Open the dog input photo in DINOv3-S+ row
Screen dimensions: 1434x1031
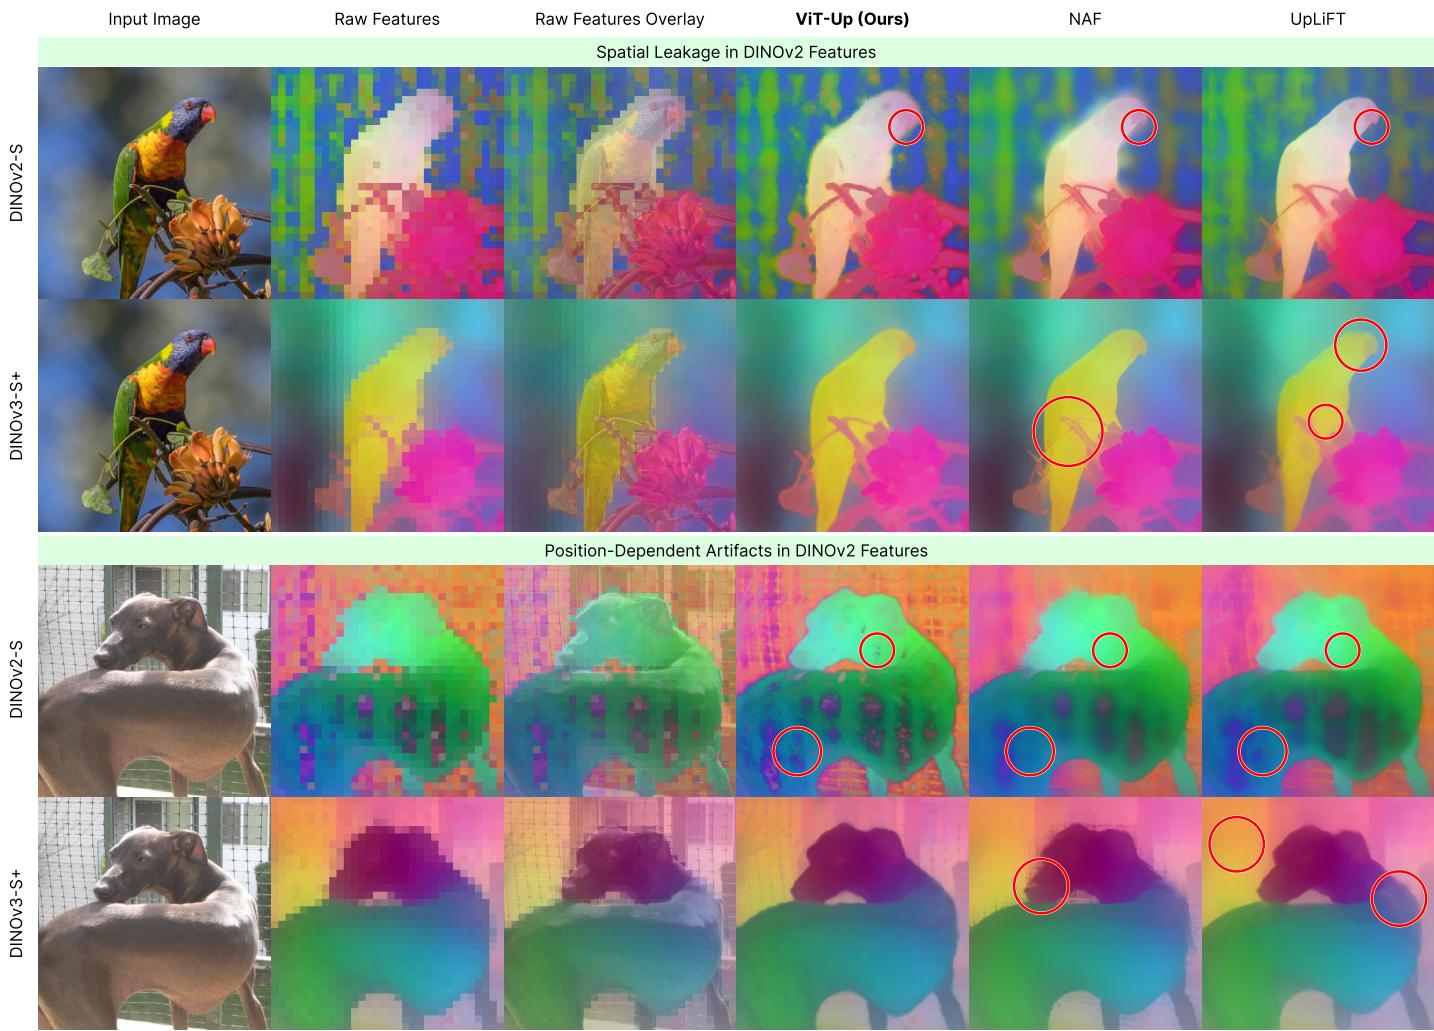[154, 914]
